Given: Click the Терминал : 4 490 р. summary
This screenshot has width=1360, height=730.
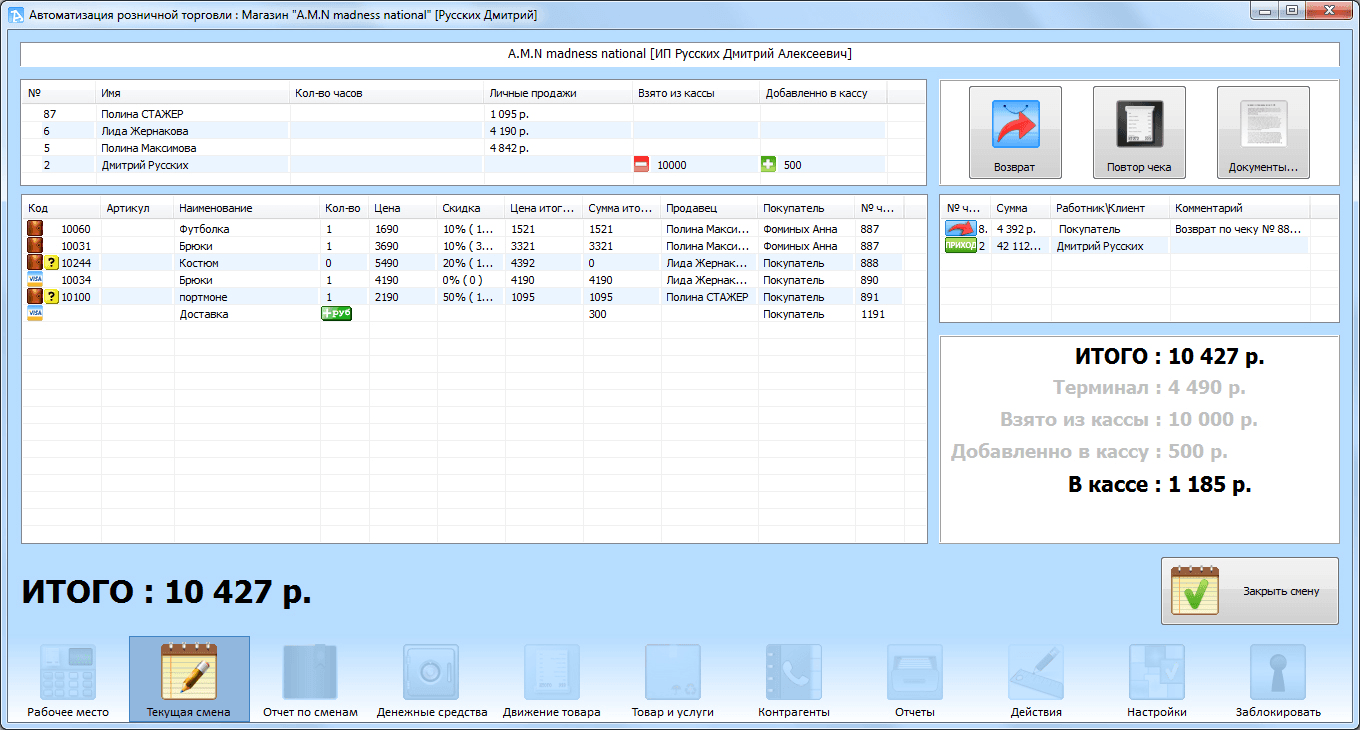Looking at the screenshot, I should pyautogui.click(x=1150, y=388).
